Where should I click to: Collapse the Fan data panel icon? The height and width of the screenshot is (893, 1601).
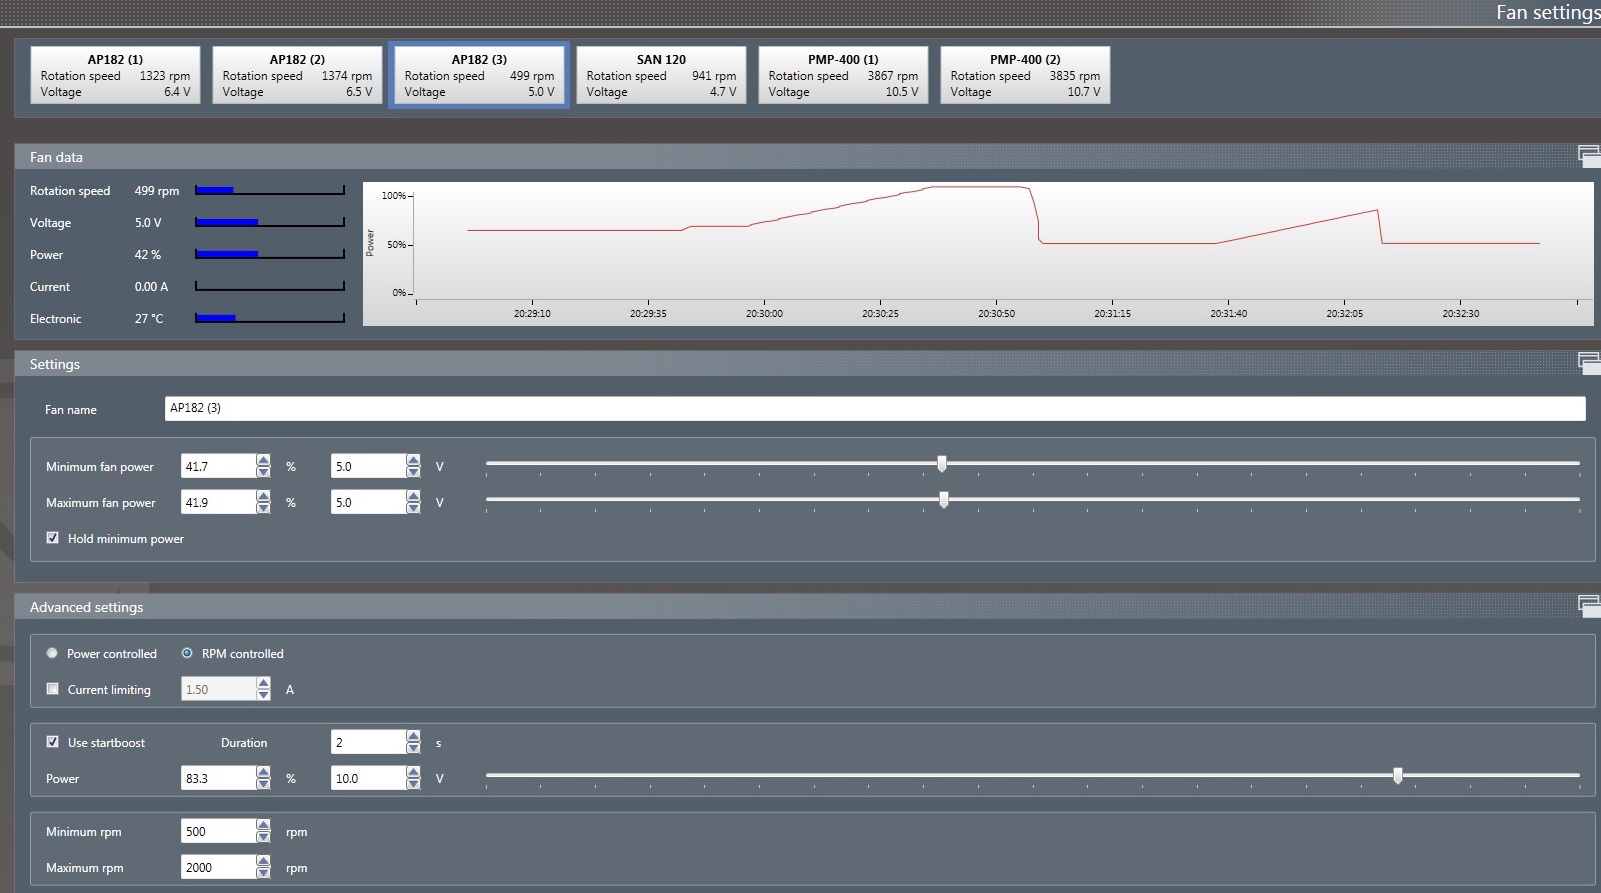coord(1588,155)
